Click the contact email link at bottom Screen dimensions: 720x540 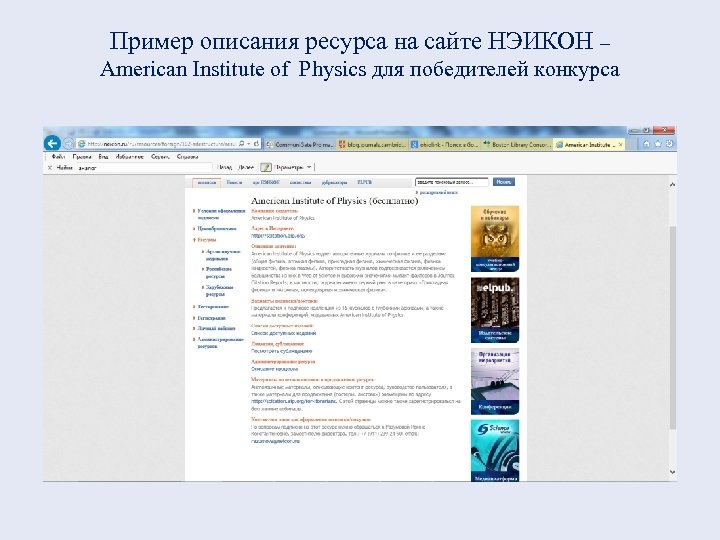point(275,441)
